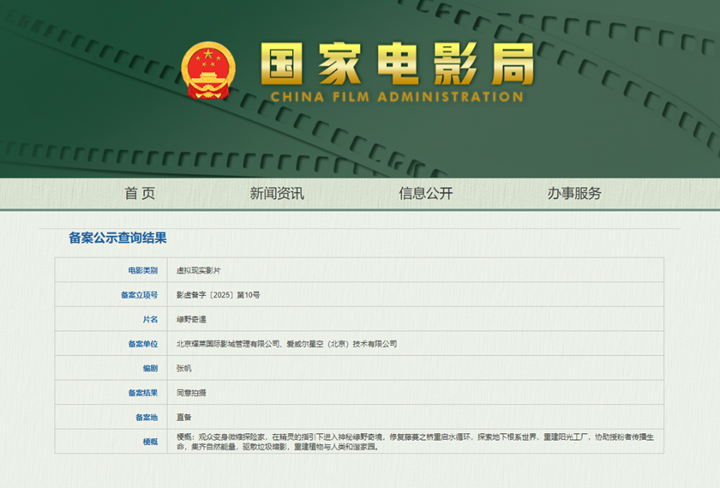Select the film title 绿野奇遇
This screenshot has width=720, height=488.
tap(191, 319)
